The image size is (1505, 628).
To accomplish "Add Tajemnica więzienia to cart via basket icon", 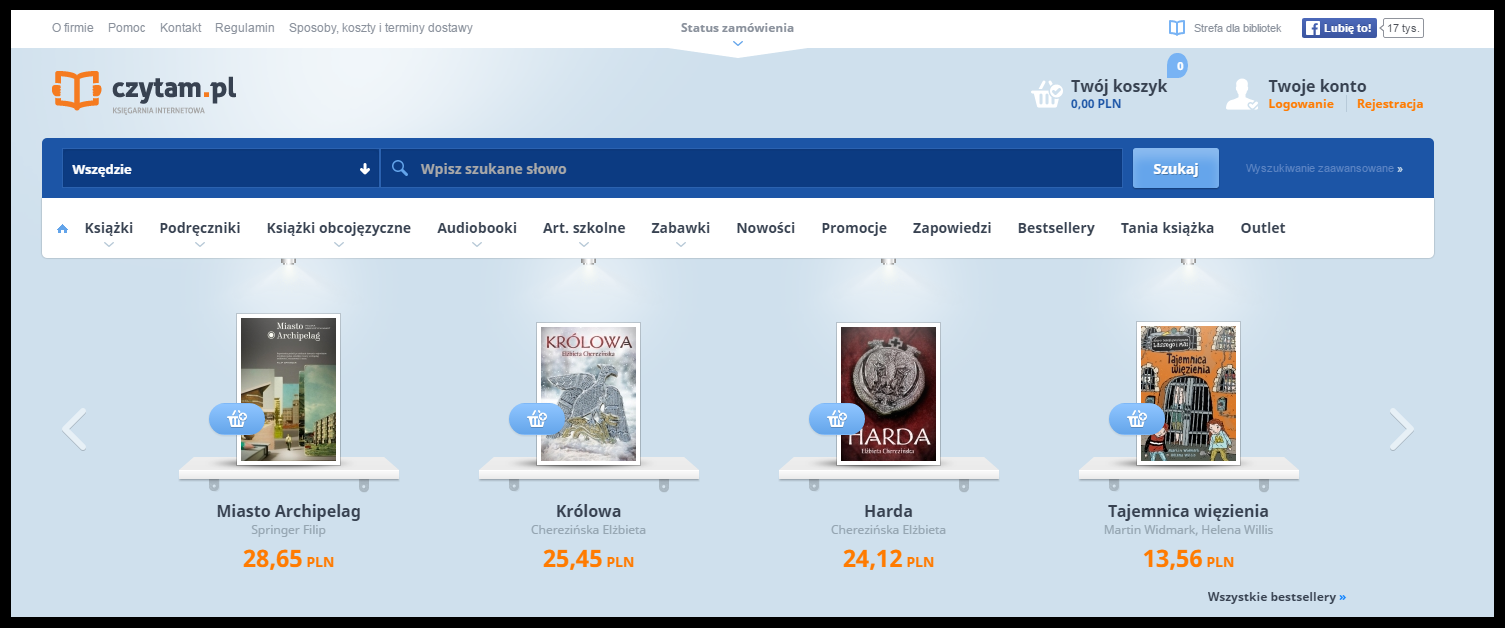I will tap(1136, 419).
